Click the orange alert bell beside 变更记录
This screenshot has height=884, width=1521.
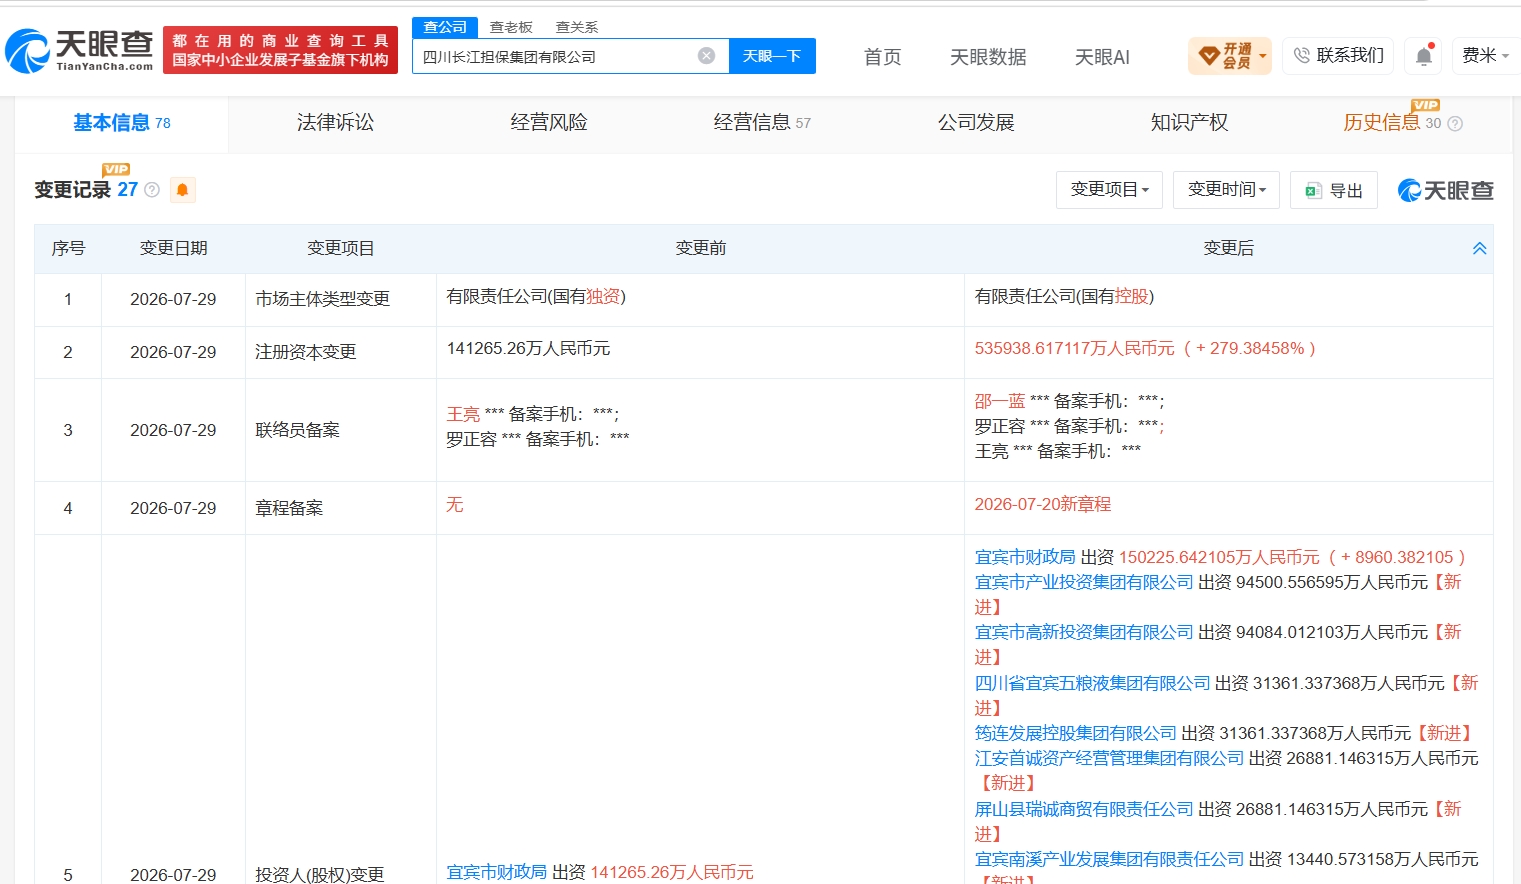coord(182,190)
